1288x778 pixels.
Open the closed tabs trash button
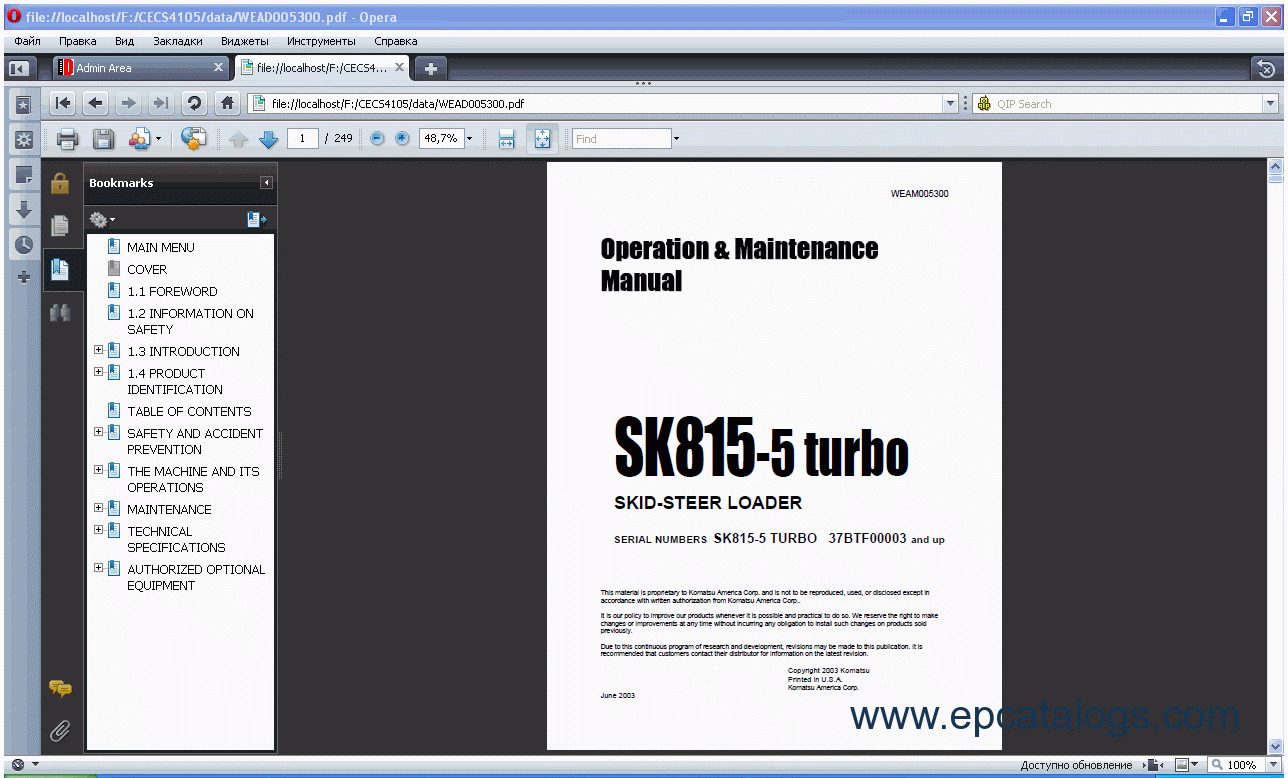click(x=1266, y=68)
